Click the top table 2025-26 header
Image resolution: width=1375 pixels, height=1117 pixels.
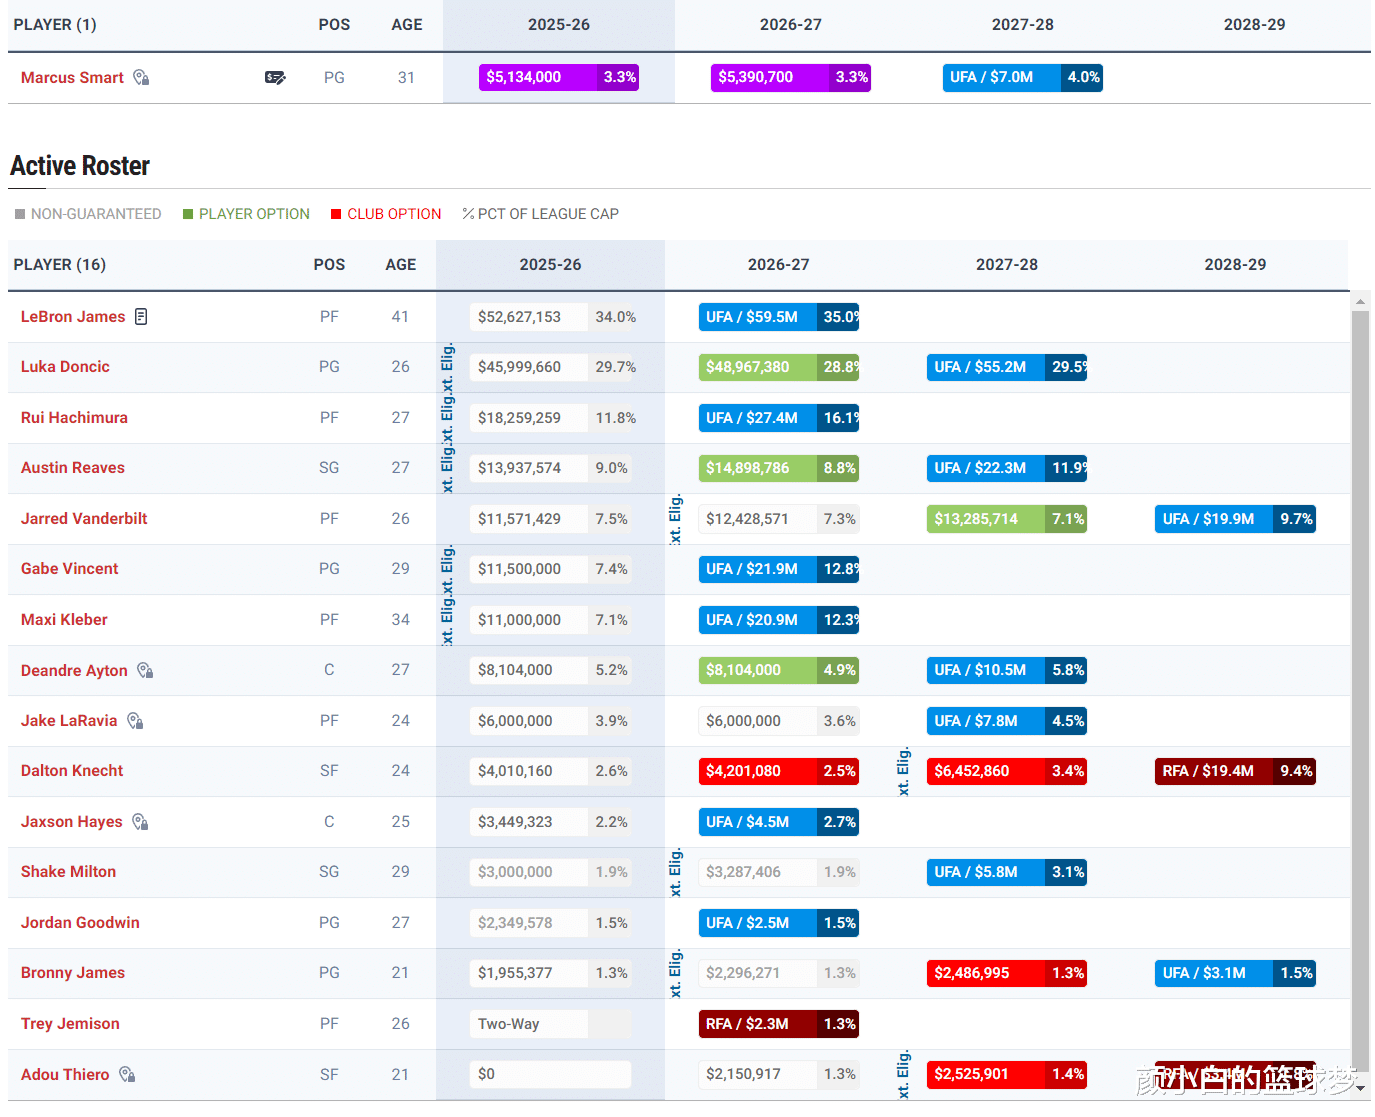coord(559,24)
